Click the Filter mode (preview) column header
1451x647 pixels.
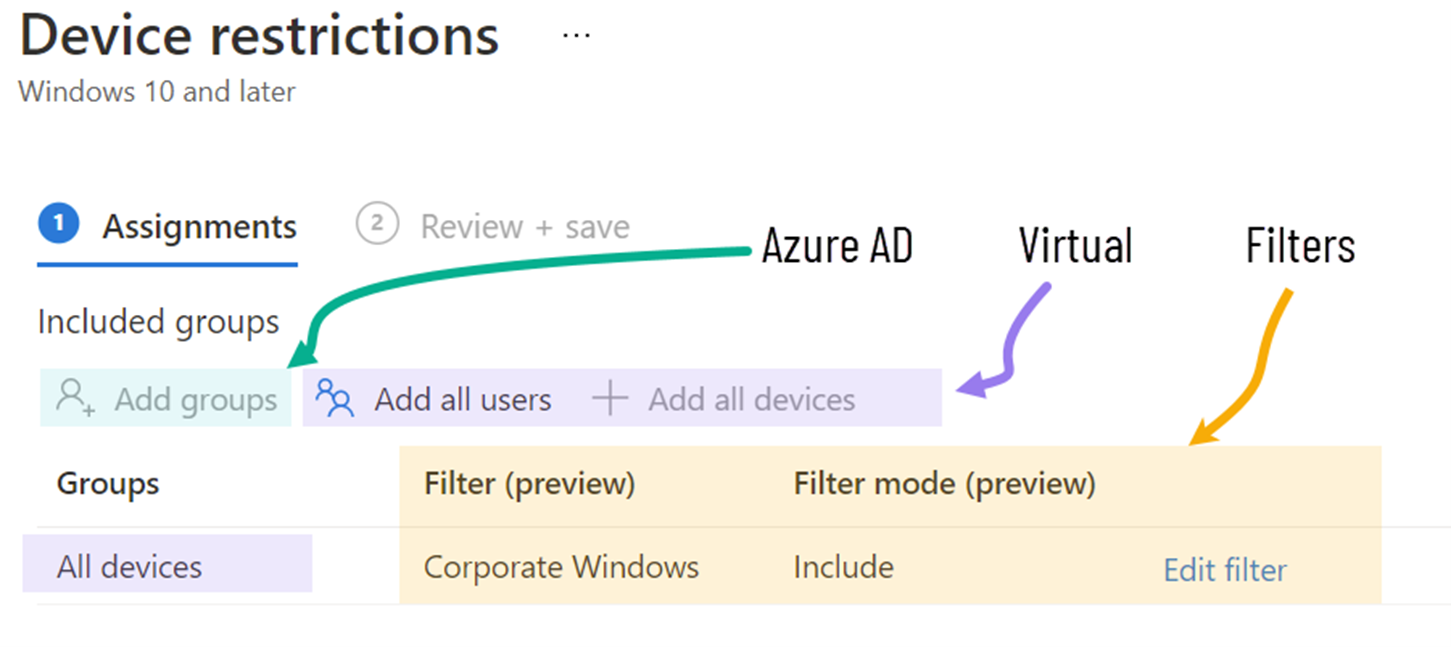click(945, 484)
